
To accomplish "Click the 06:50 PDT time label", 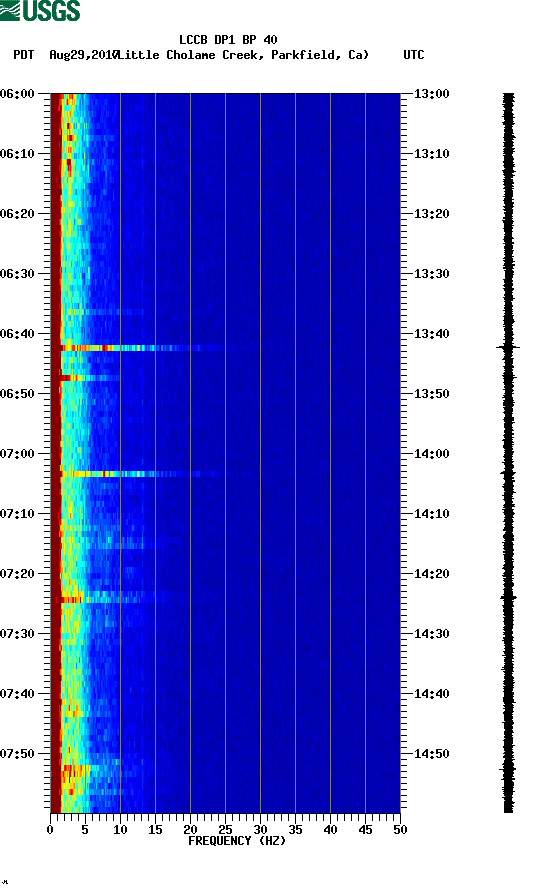I will point(18,394).
